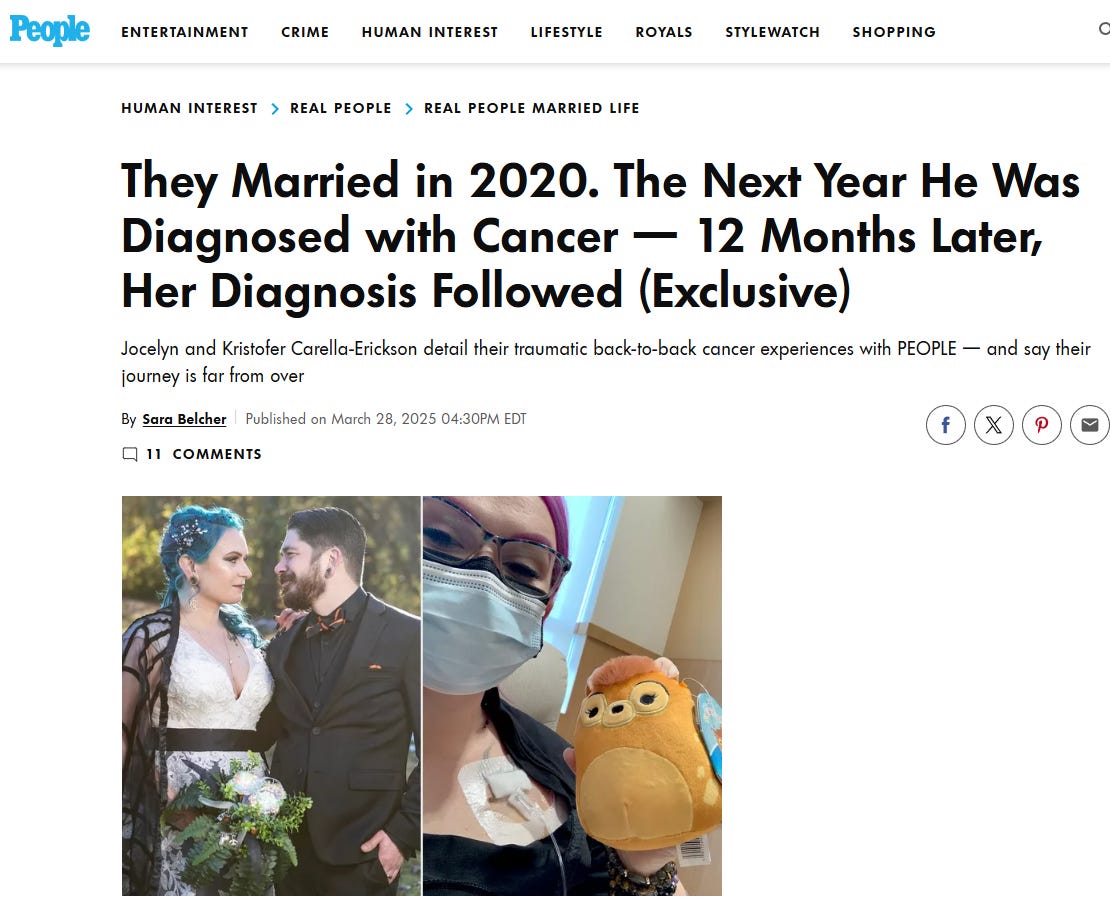The width and height of the screenshot is (1110, 898).
Task: Open the Crime section
Action: tap(305, 32)
